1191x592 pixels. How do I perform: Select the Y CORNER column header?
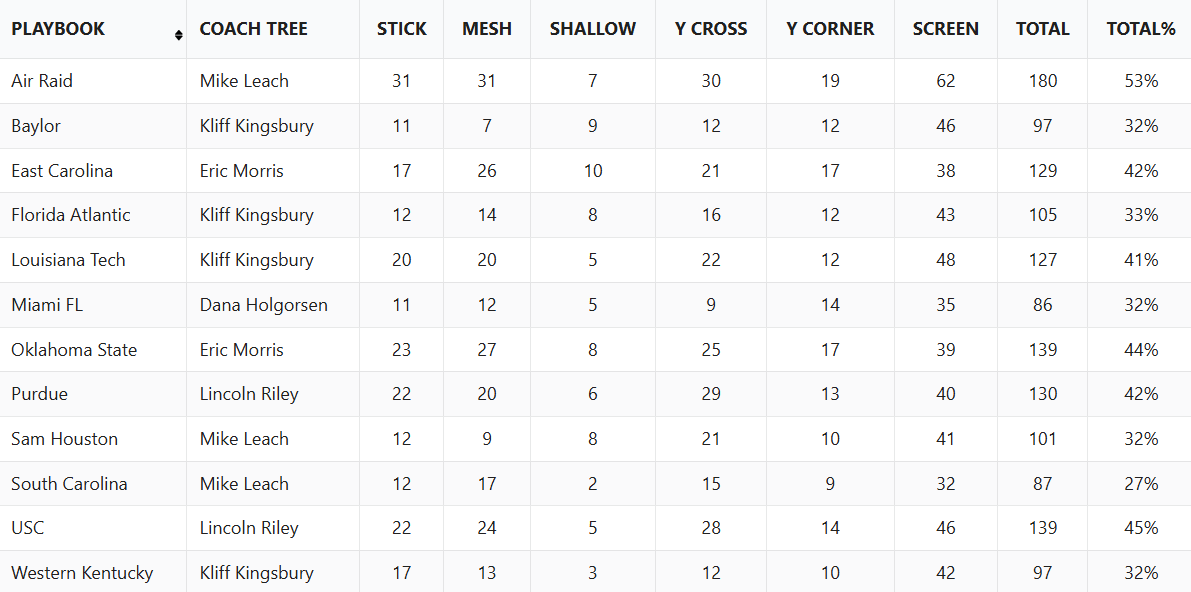(x=830, y=30)
